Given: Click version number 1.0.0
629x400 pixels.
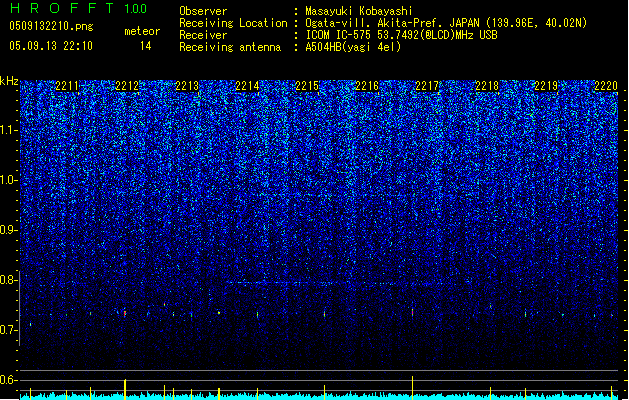Looking at the screenshot, I should pyautogui.click(x=135, y=9).
